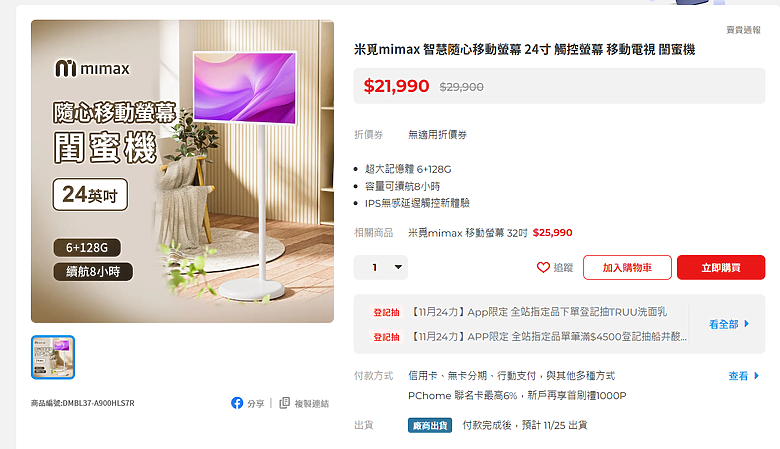Image resolution: width=780 pixels, height=449 pixels.
Task: Click the Facebook share icon
Action: pyautogui.click(x=237, y=403)
